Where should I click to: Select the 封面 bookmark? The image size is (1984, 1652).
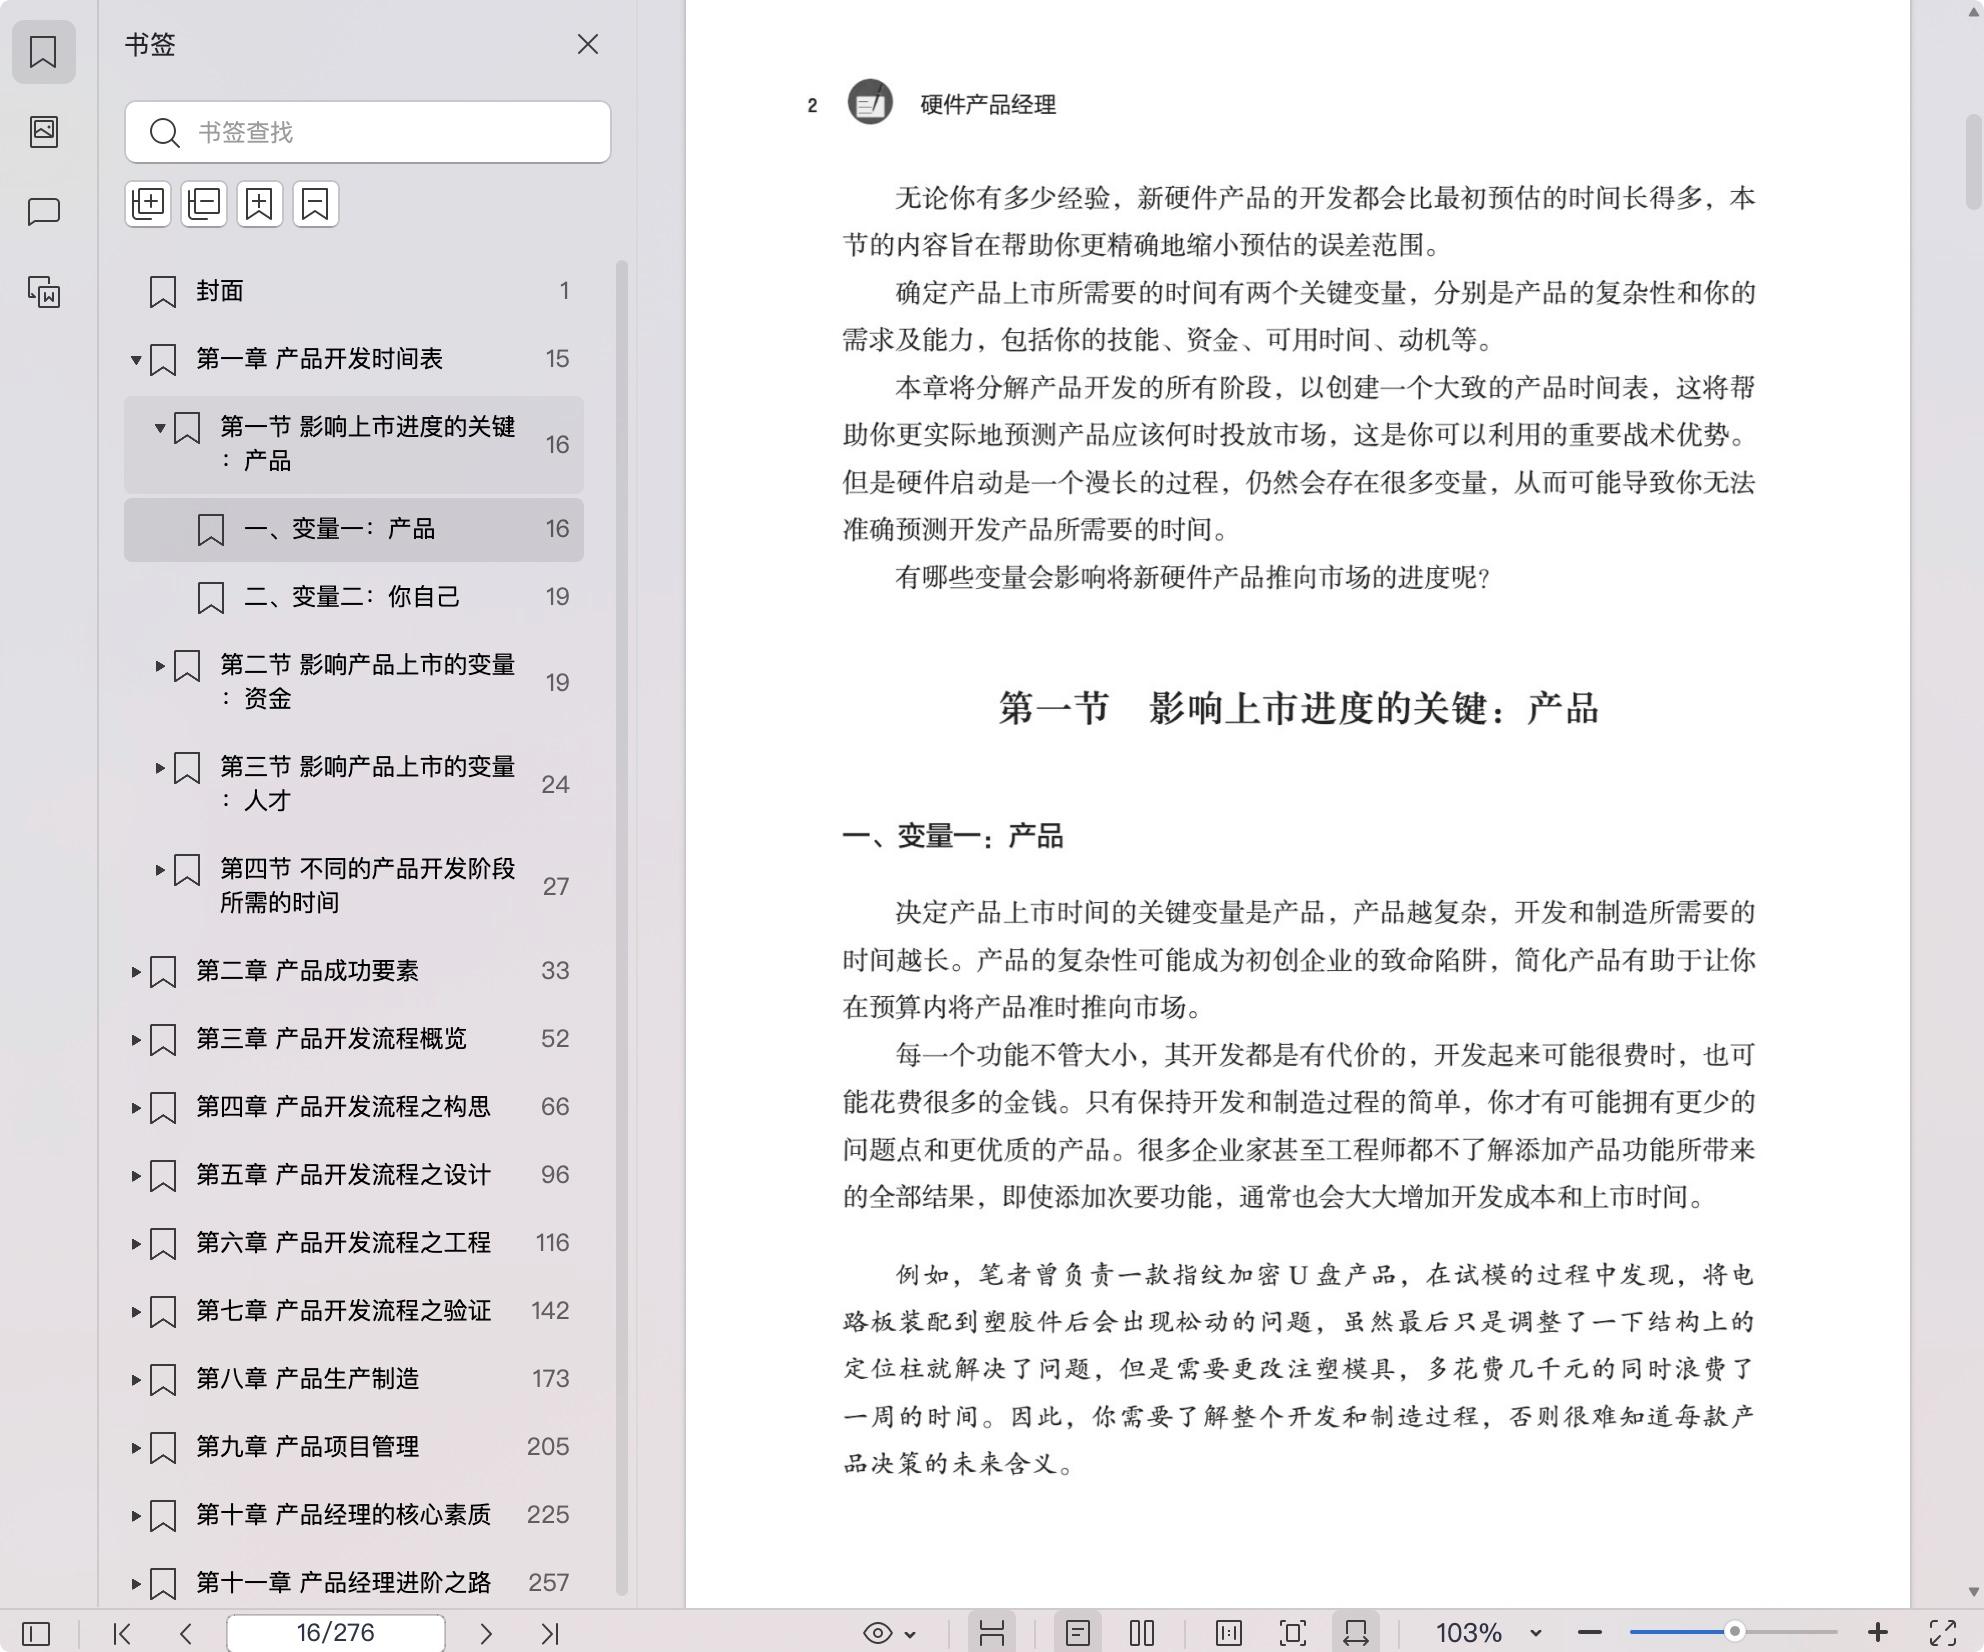coord(354,291)
